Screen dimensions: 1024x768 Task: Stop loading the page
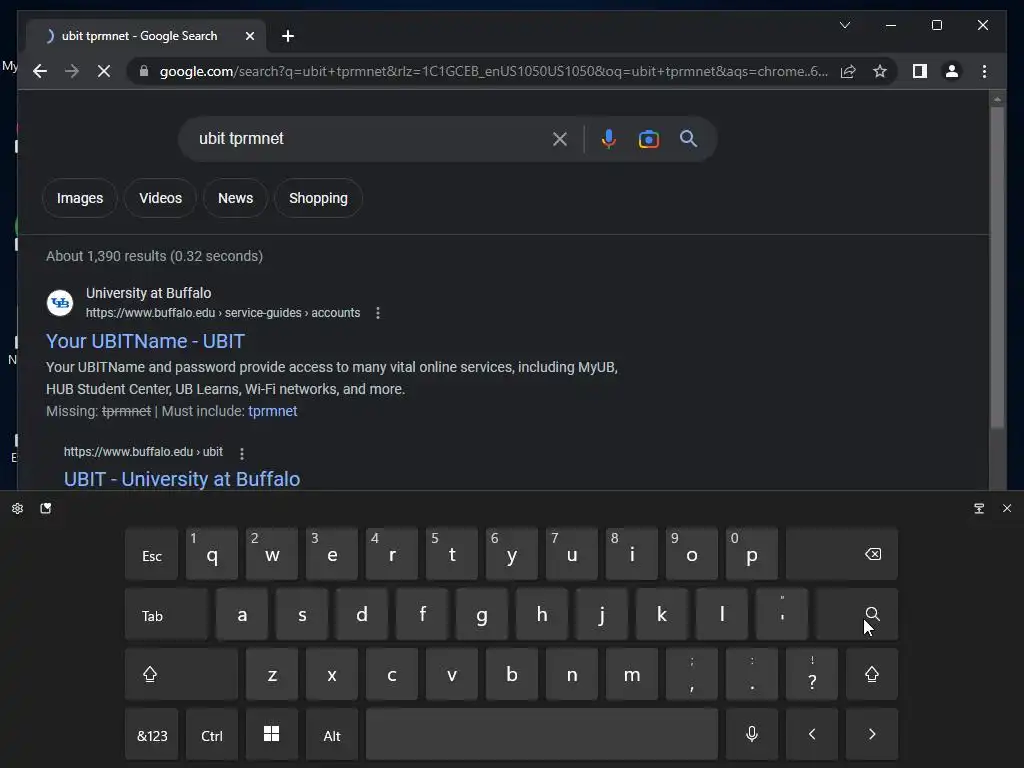coord(104,71)
